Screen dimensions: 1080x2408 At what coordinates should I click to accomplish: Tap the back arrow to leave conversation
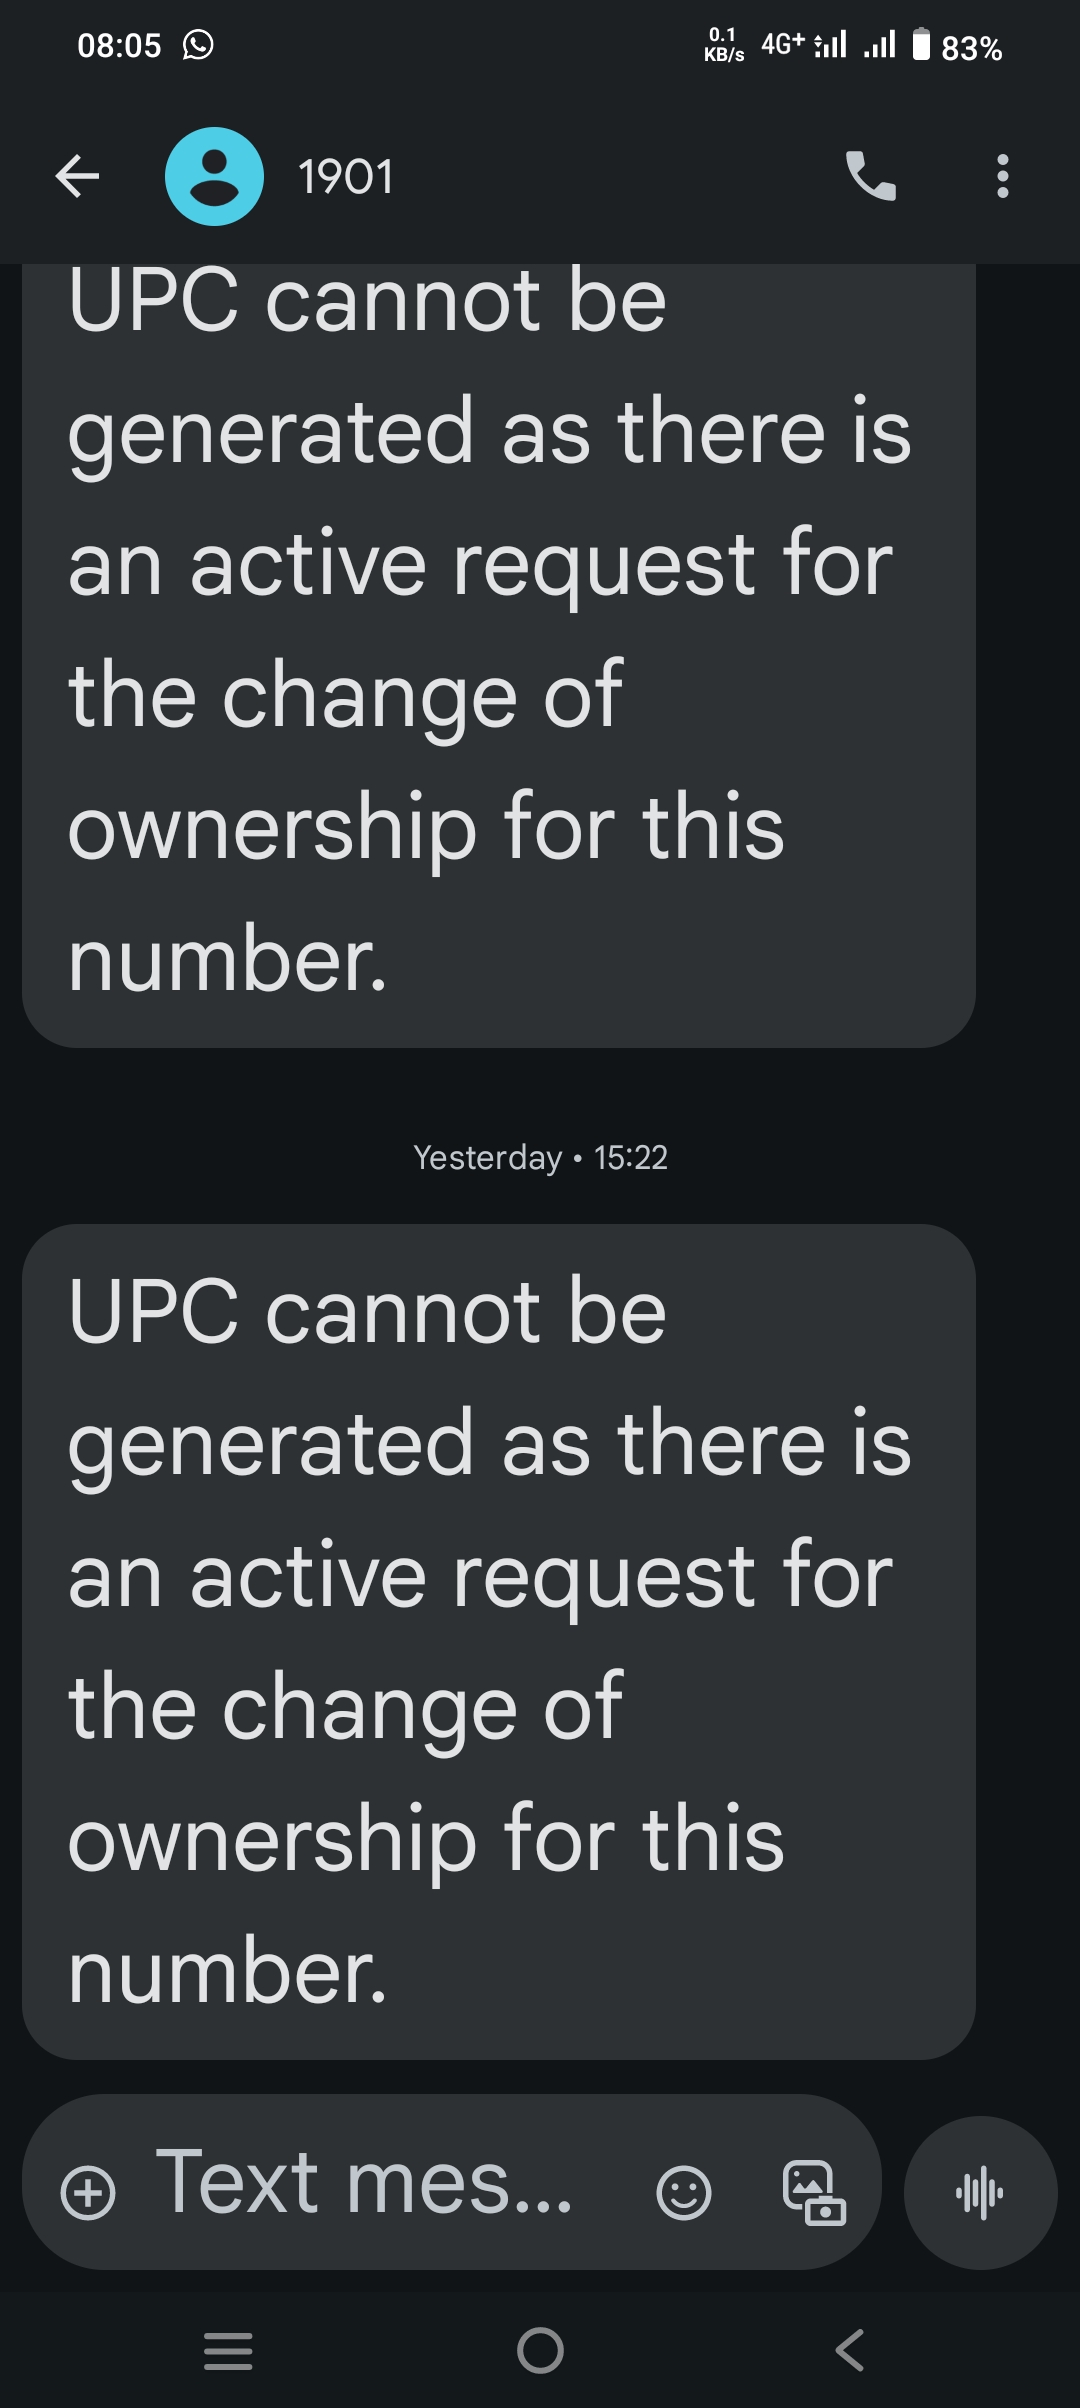[x=77, y=177]
